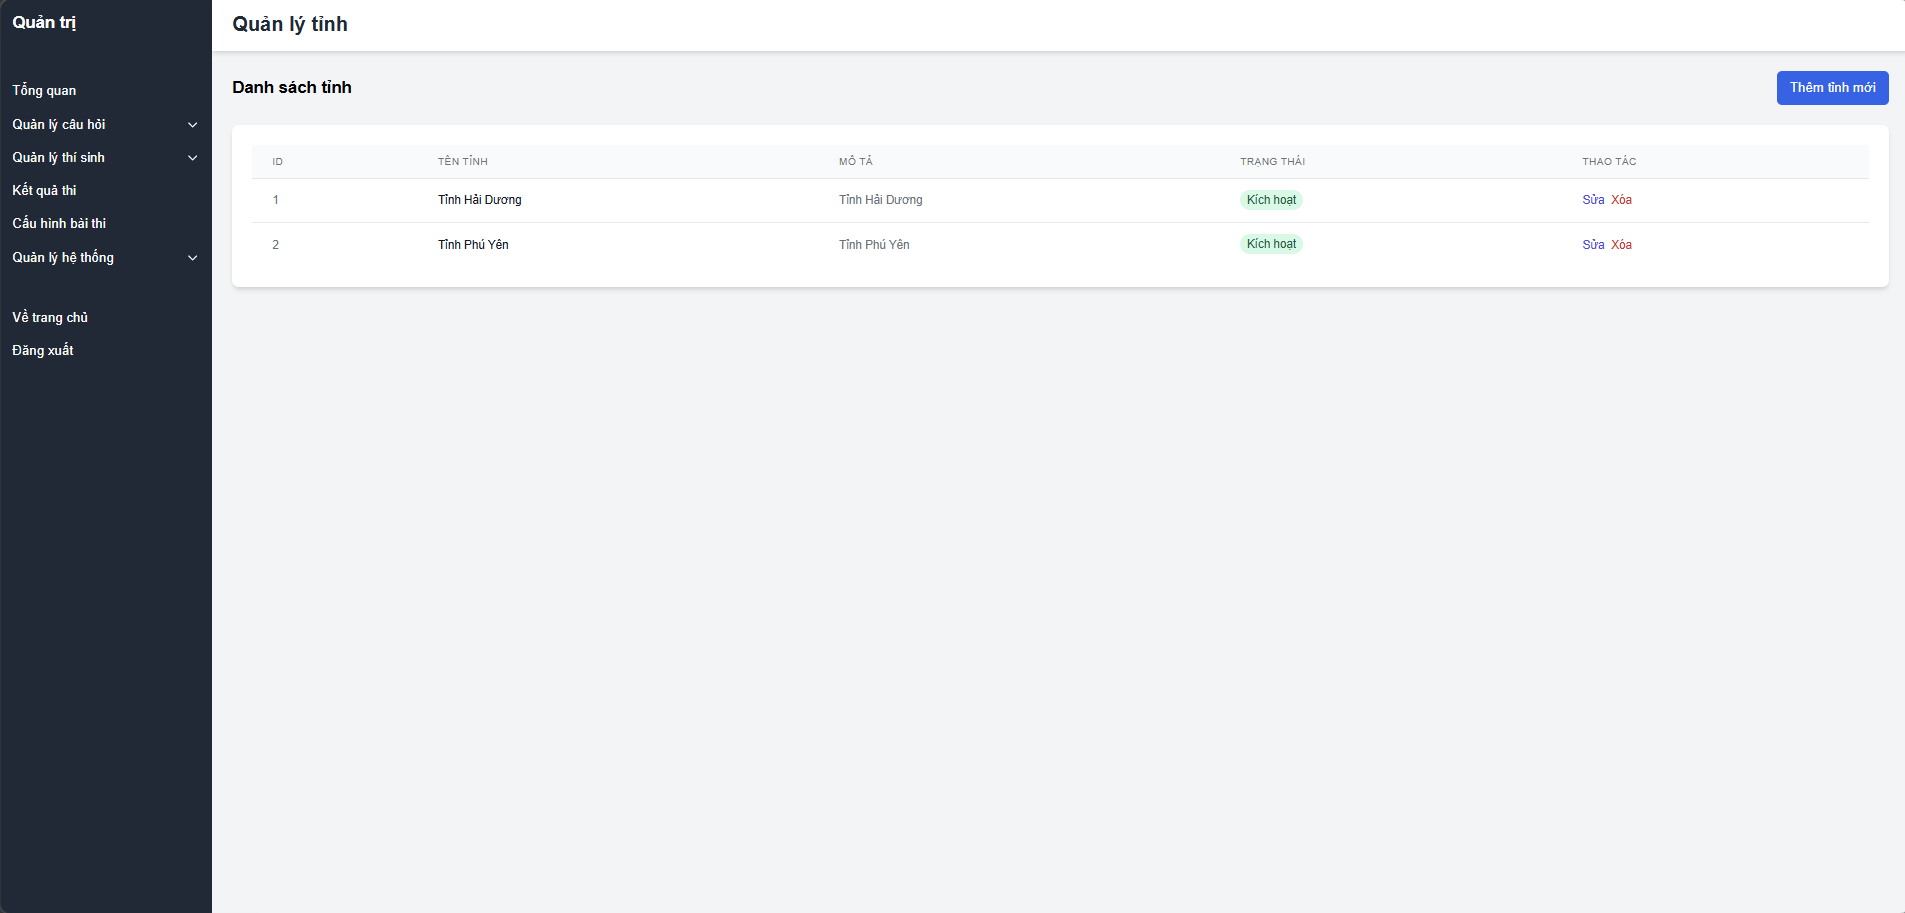Expand the Quản lý câu hỏi chevron
Image resolution: width=1905 pixels, height=913 pixels.
(193, 125)
